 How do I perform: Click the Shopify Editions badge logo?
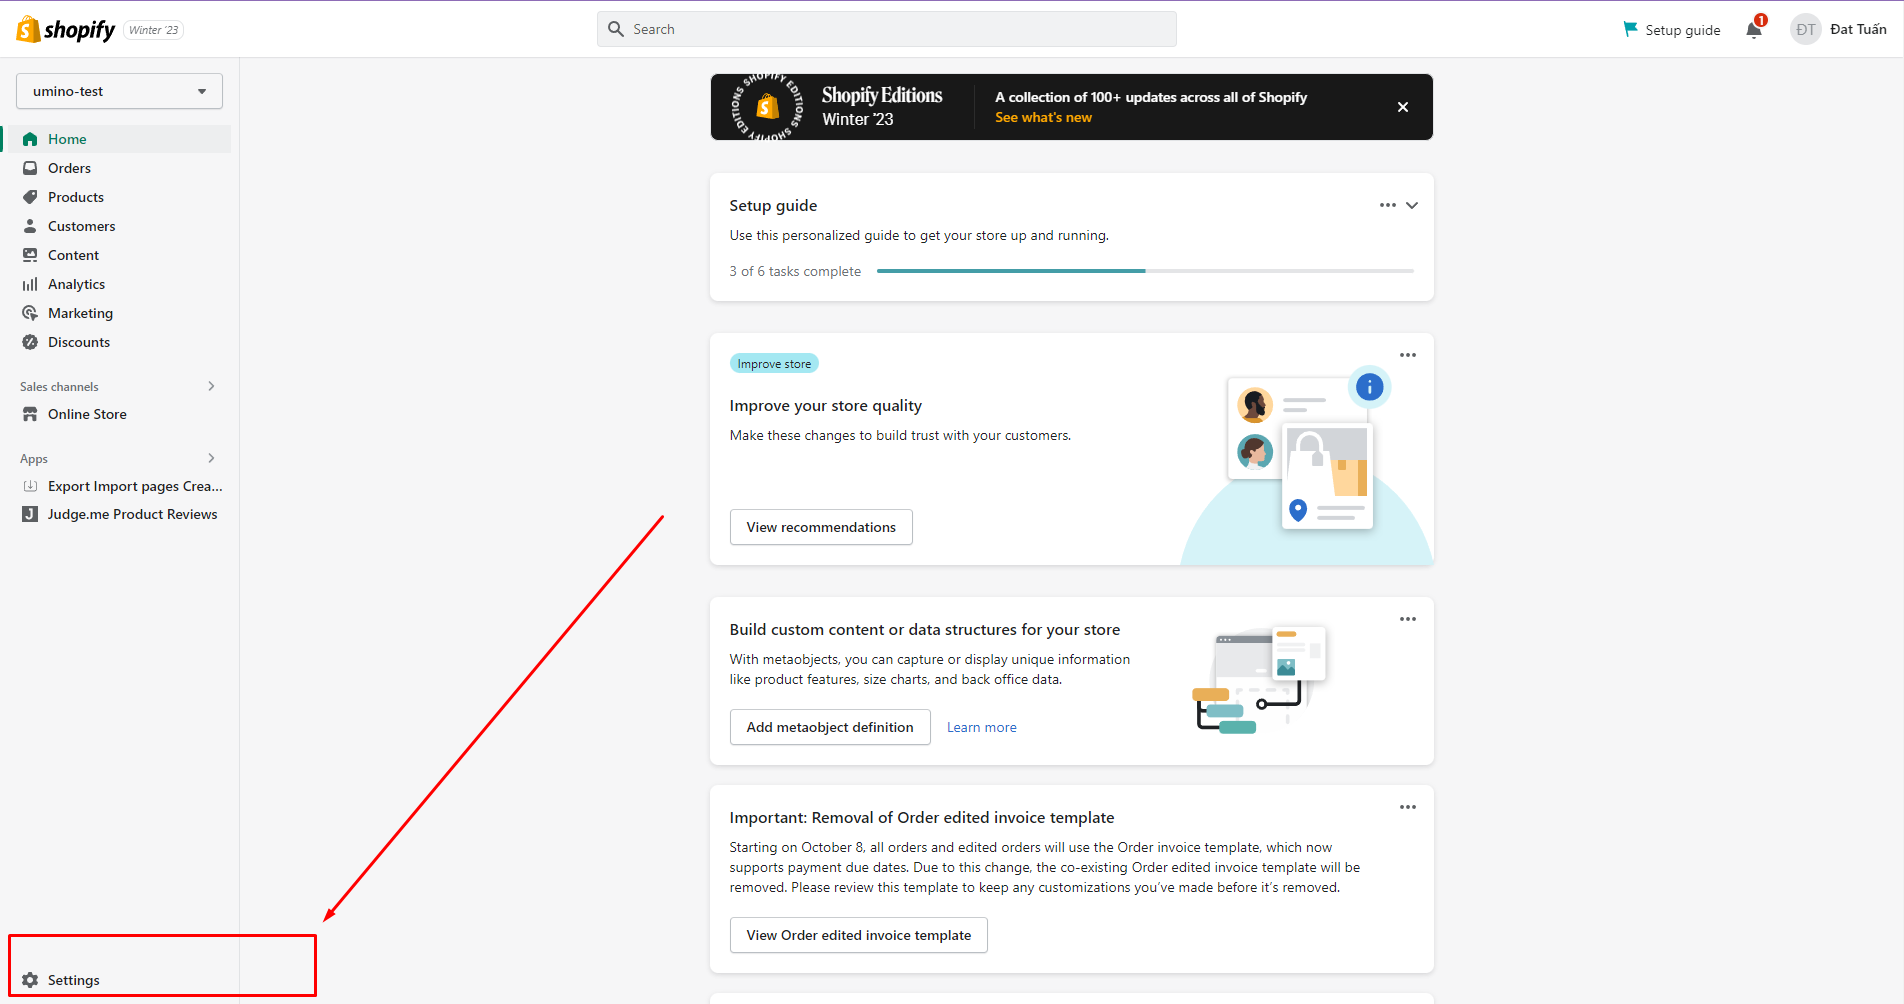767,107
